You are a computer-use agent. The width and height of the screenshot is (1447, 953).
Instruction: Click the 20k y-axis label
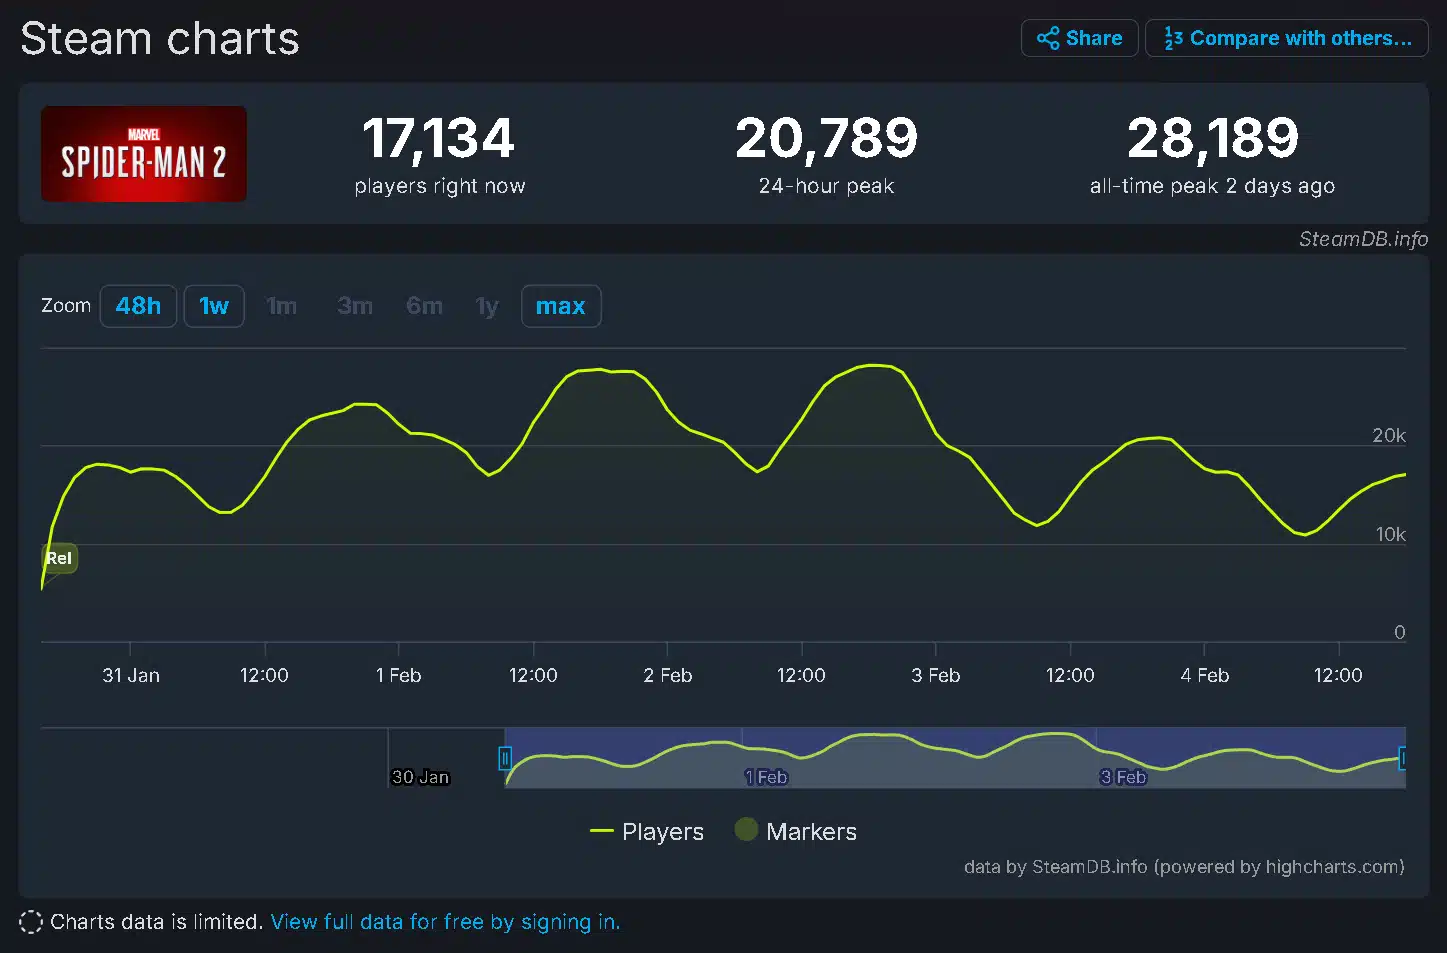click(1388, 435)
